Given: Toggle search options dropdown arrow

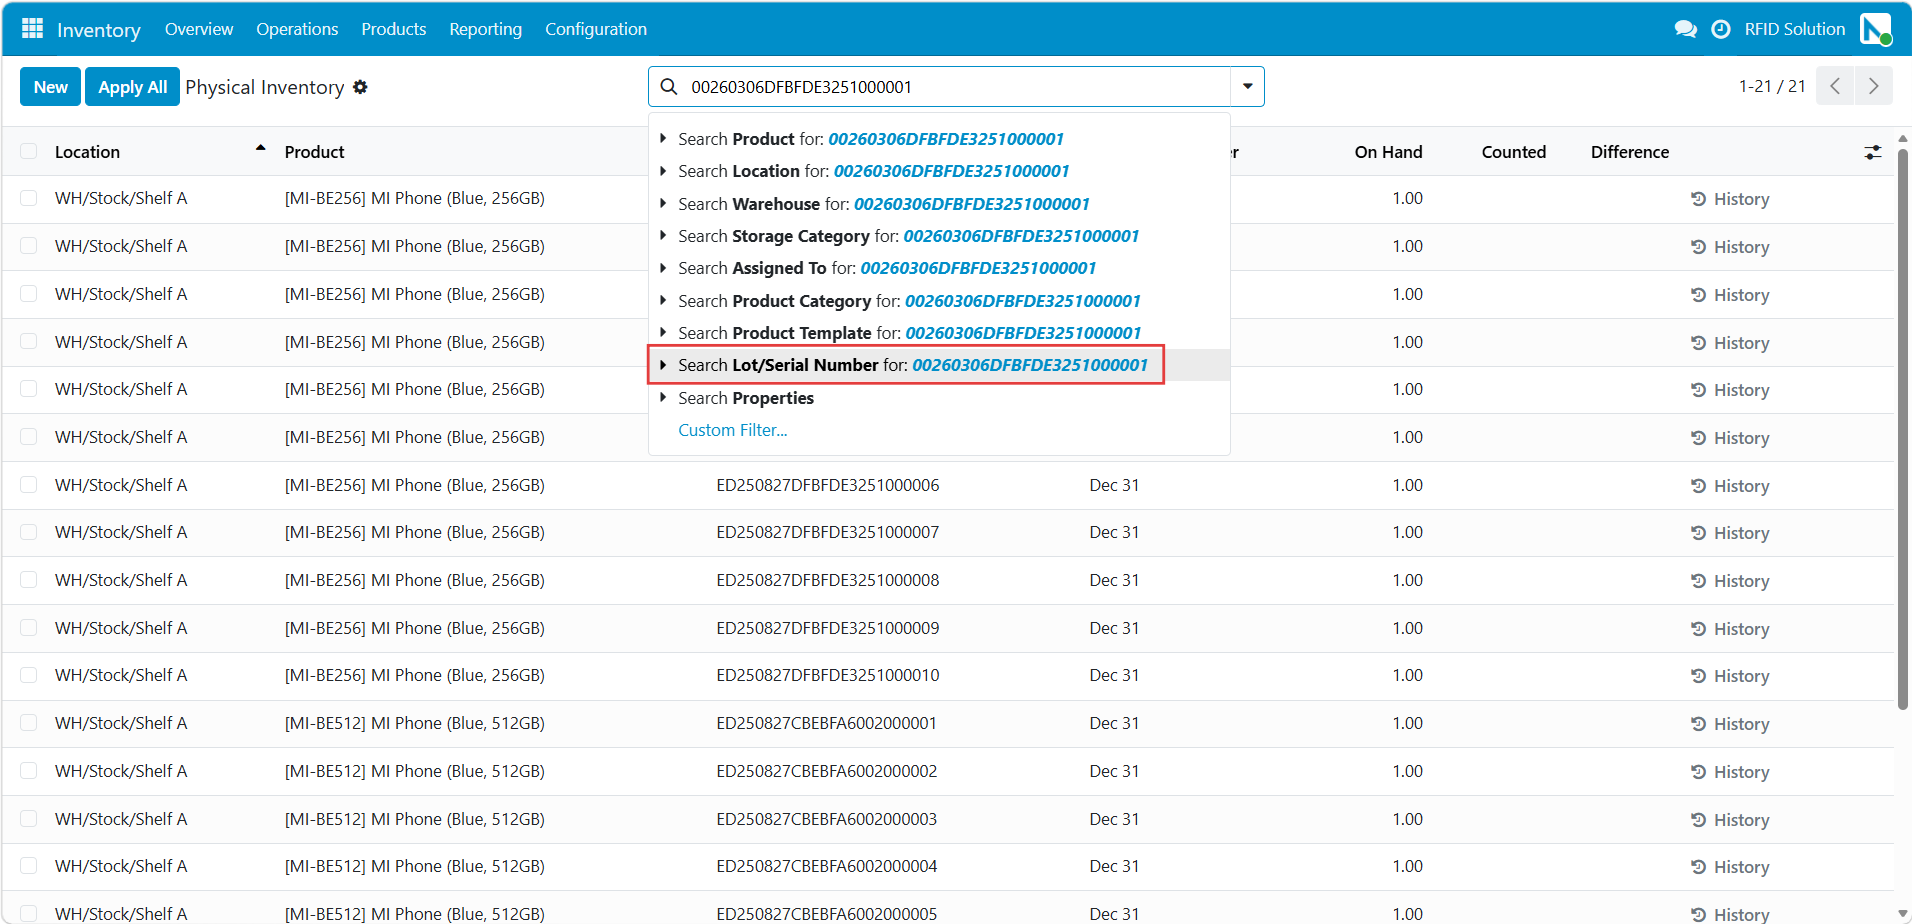Looking at the screenshot, I should [x=1247, y=86].
